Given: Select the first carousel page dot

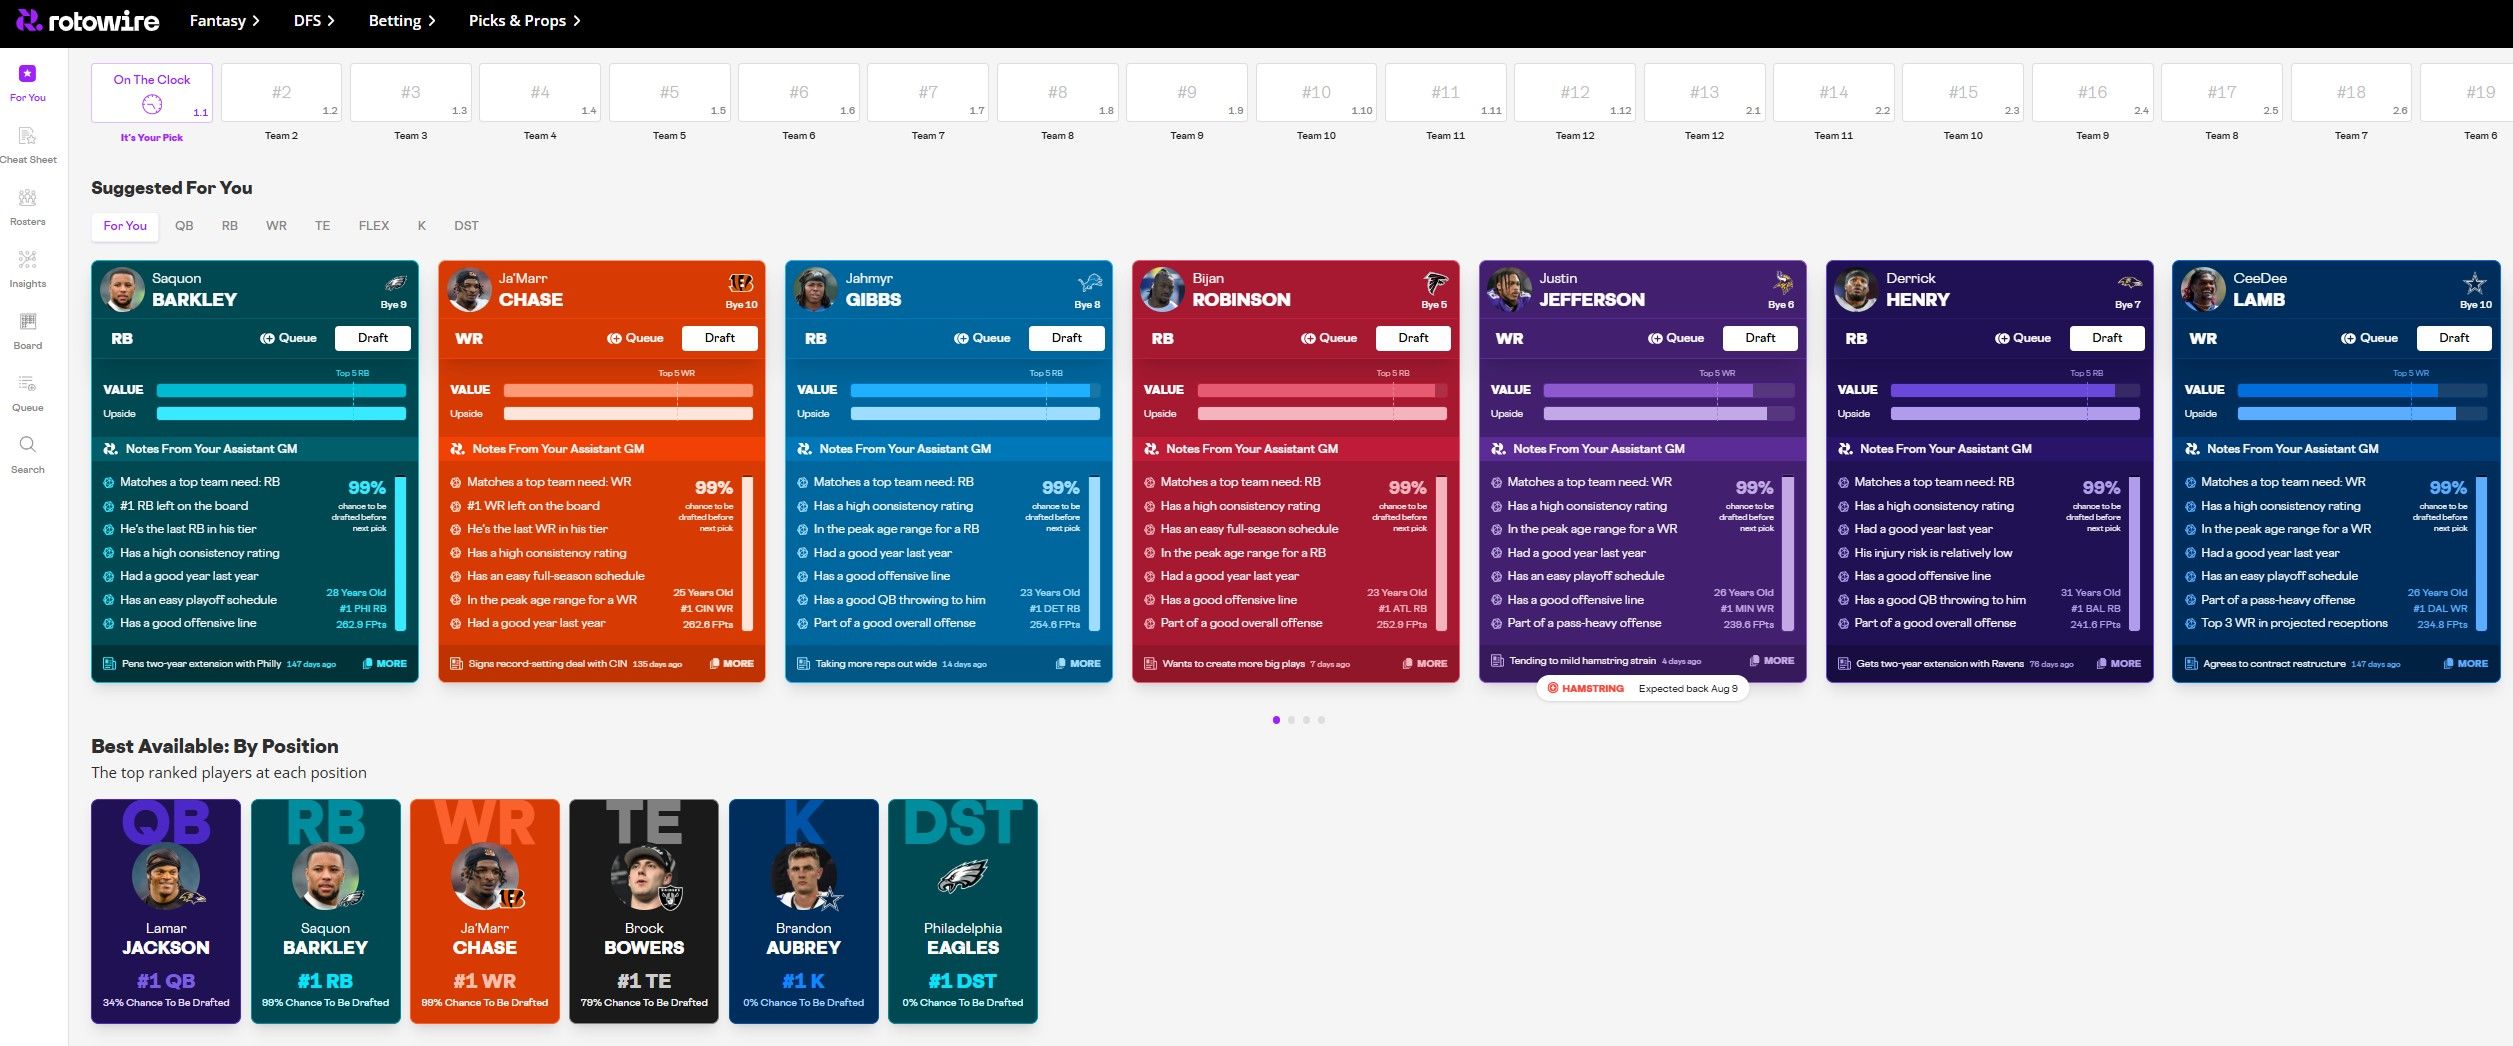Looking at the screenshot, I should (x=1276, y=720).
